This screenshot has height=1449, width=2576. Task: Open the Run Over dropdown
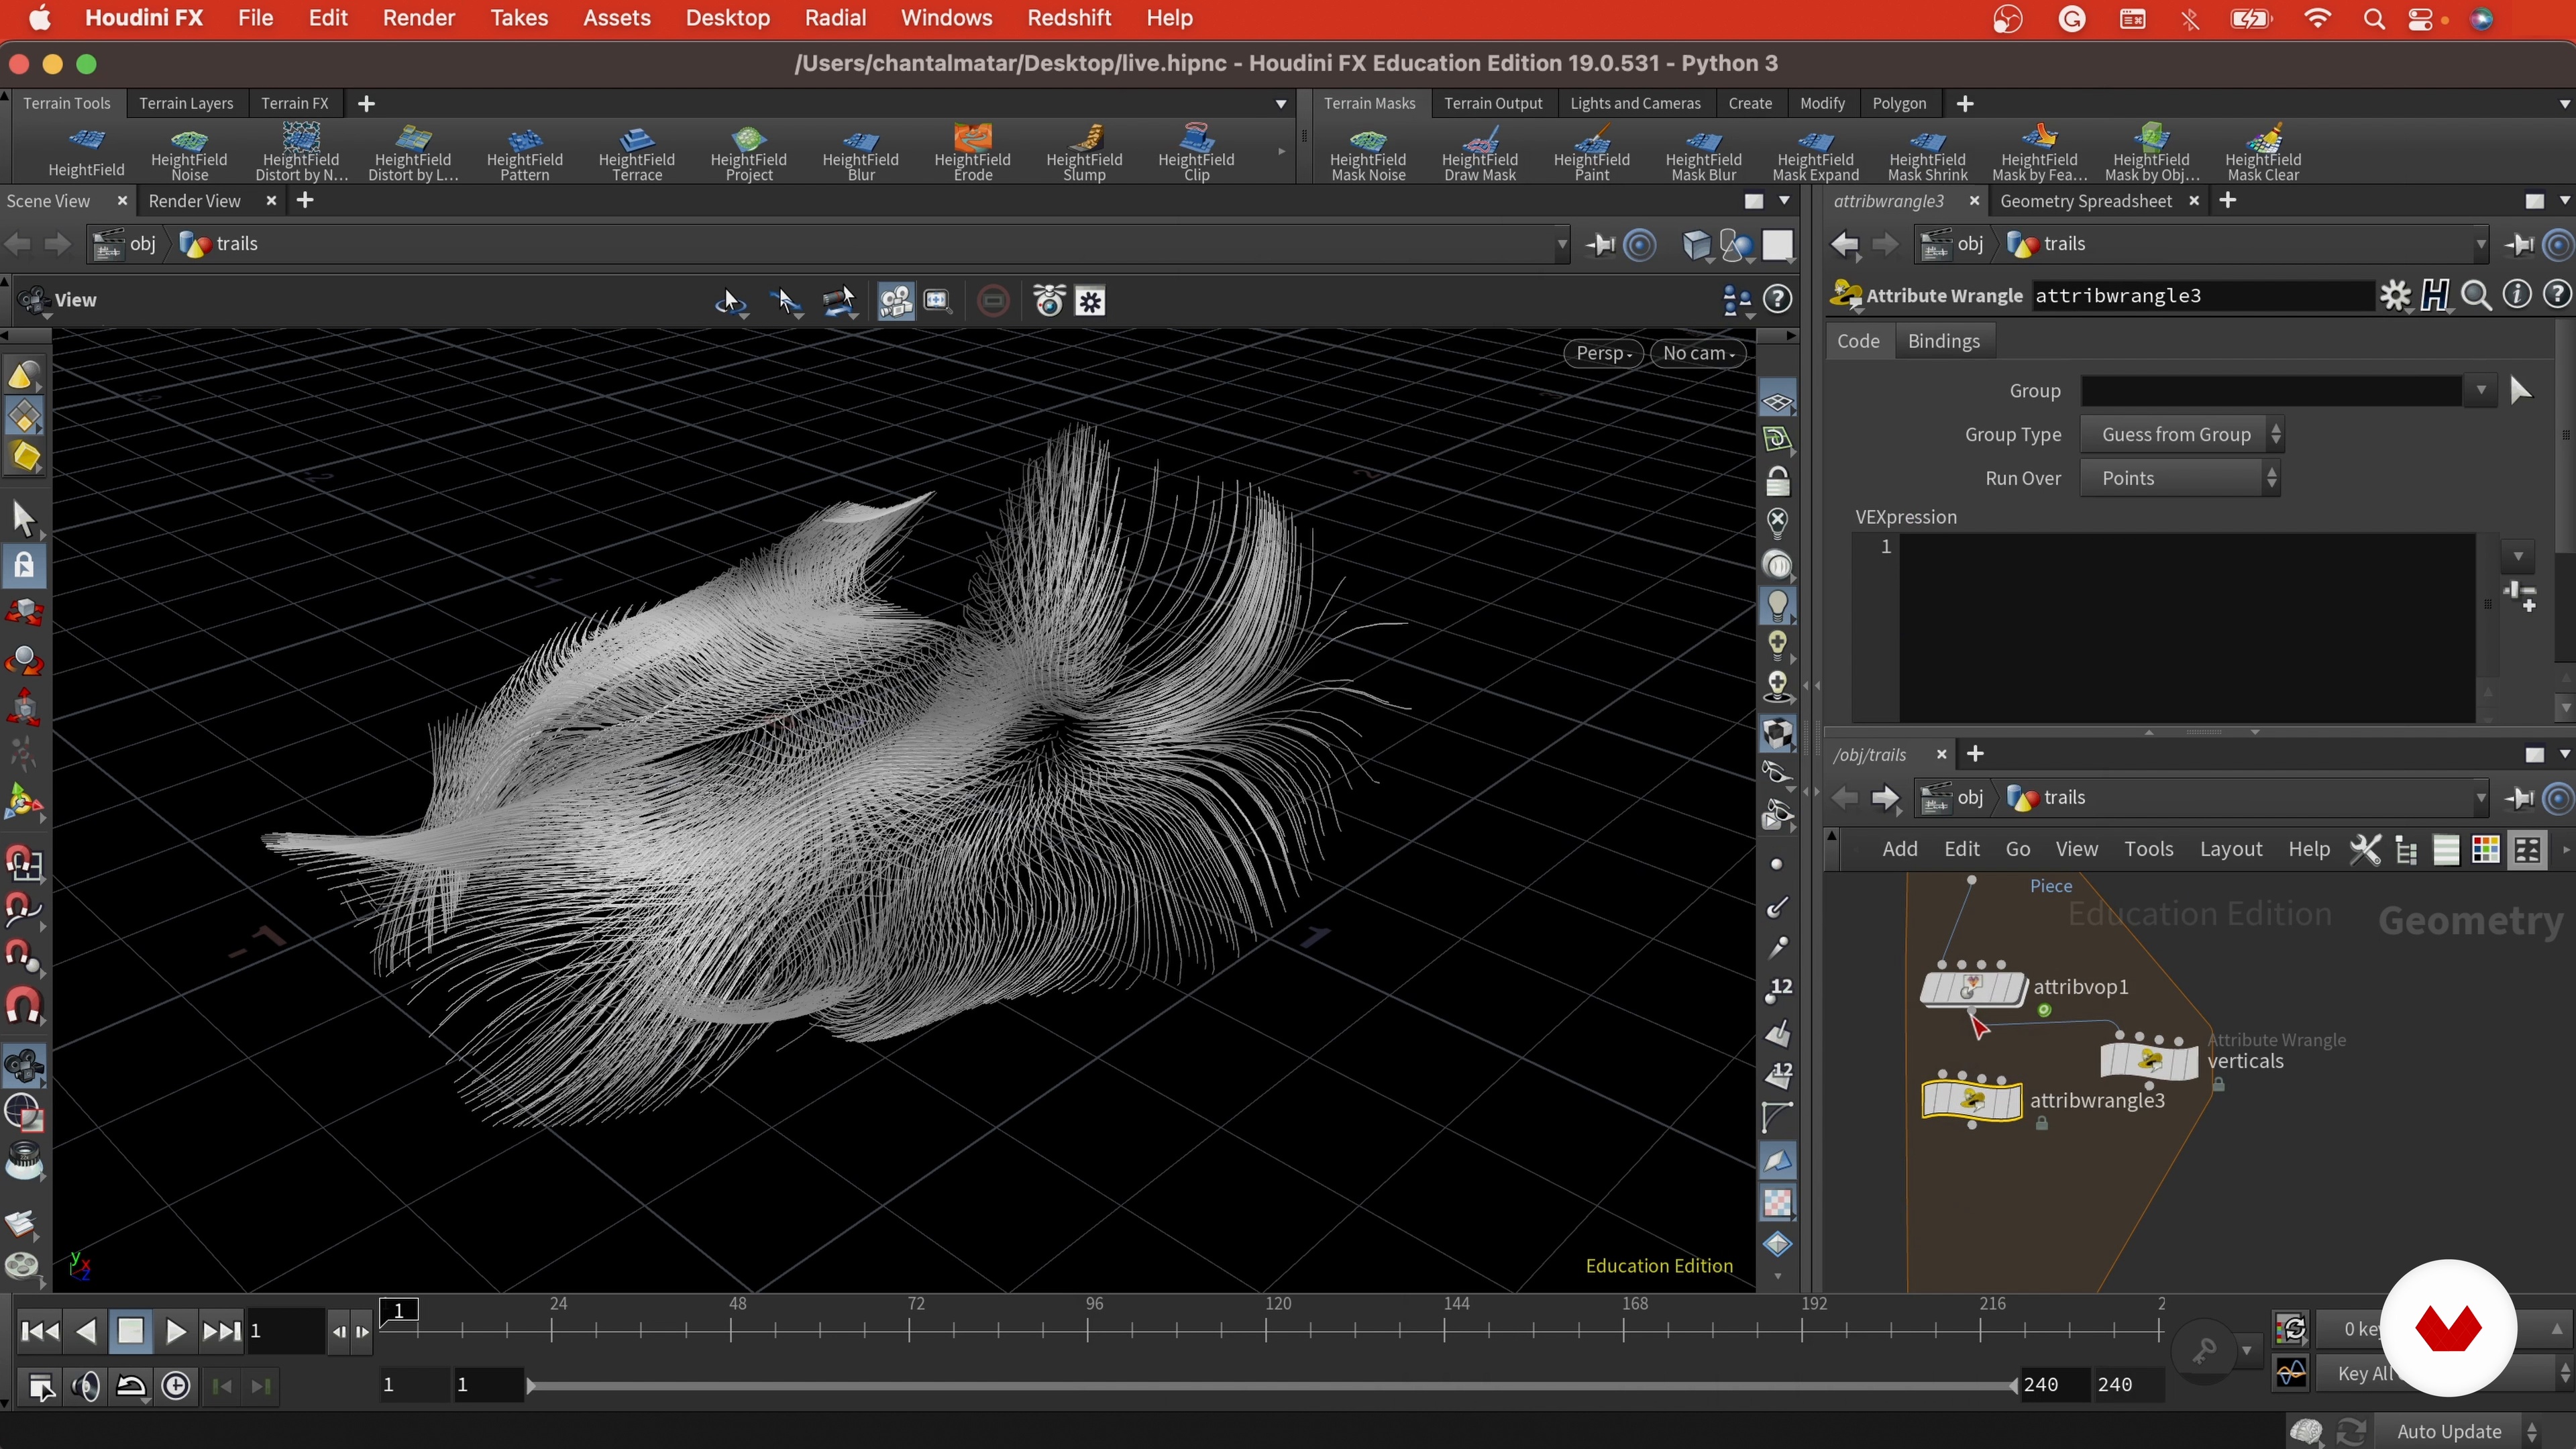pos(2180,478)
